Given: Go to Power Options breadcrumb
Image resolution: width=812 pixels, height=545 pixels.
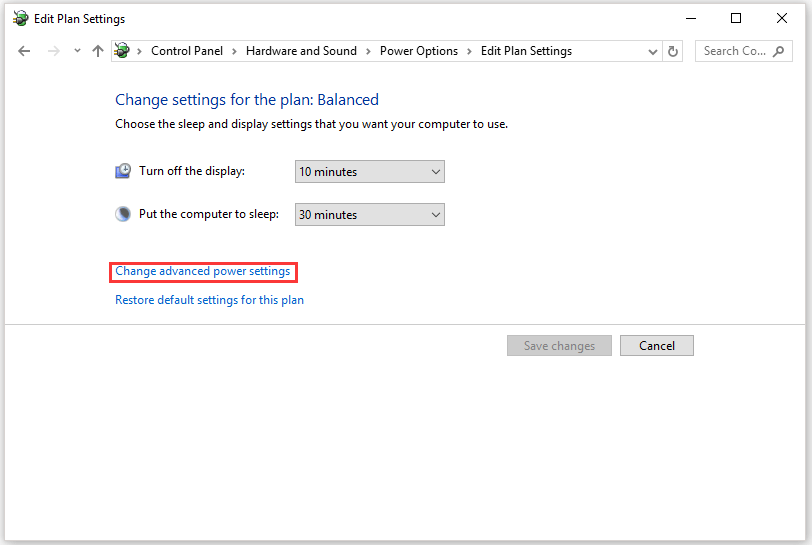Looking at the screenshot, I should click(x=419, y=51).
